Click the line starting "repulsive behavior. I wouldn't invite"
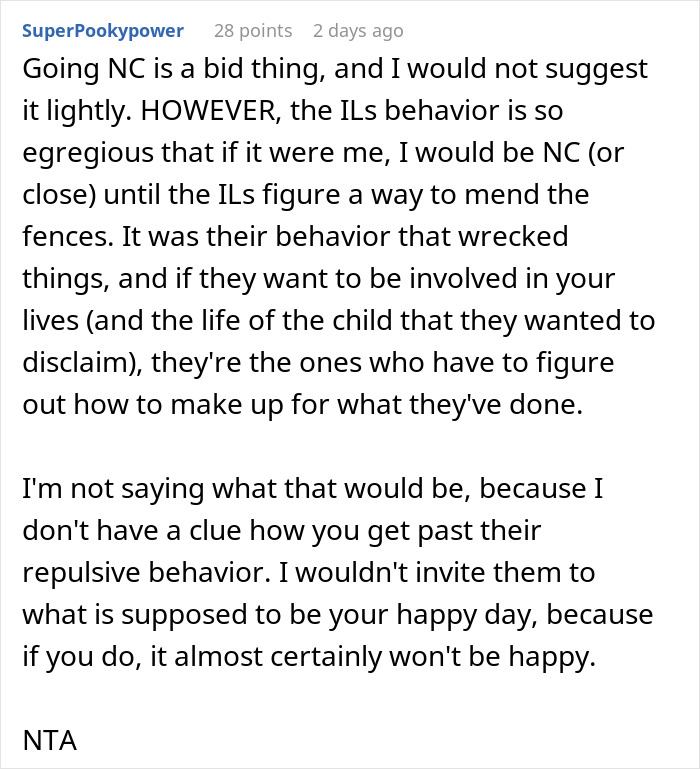Image resolution: width=700 pixels, height=769 pixels. 308,575
